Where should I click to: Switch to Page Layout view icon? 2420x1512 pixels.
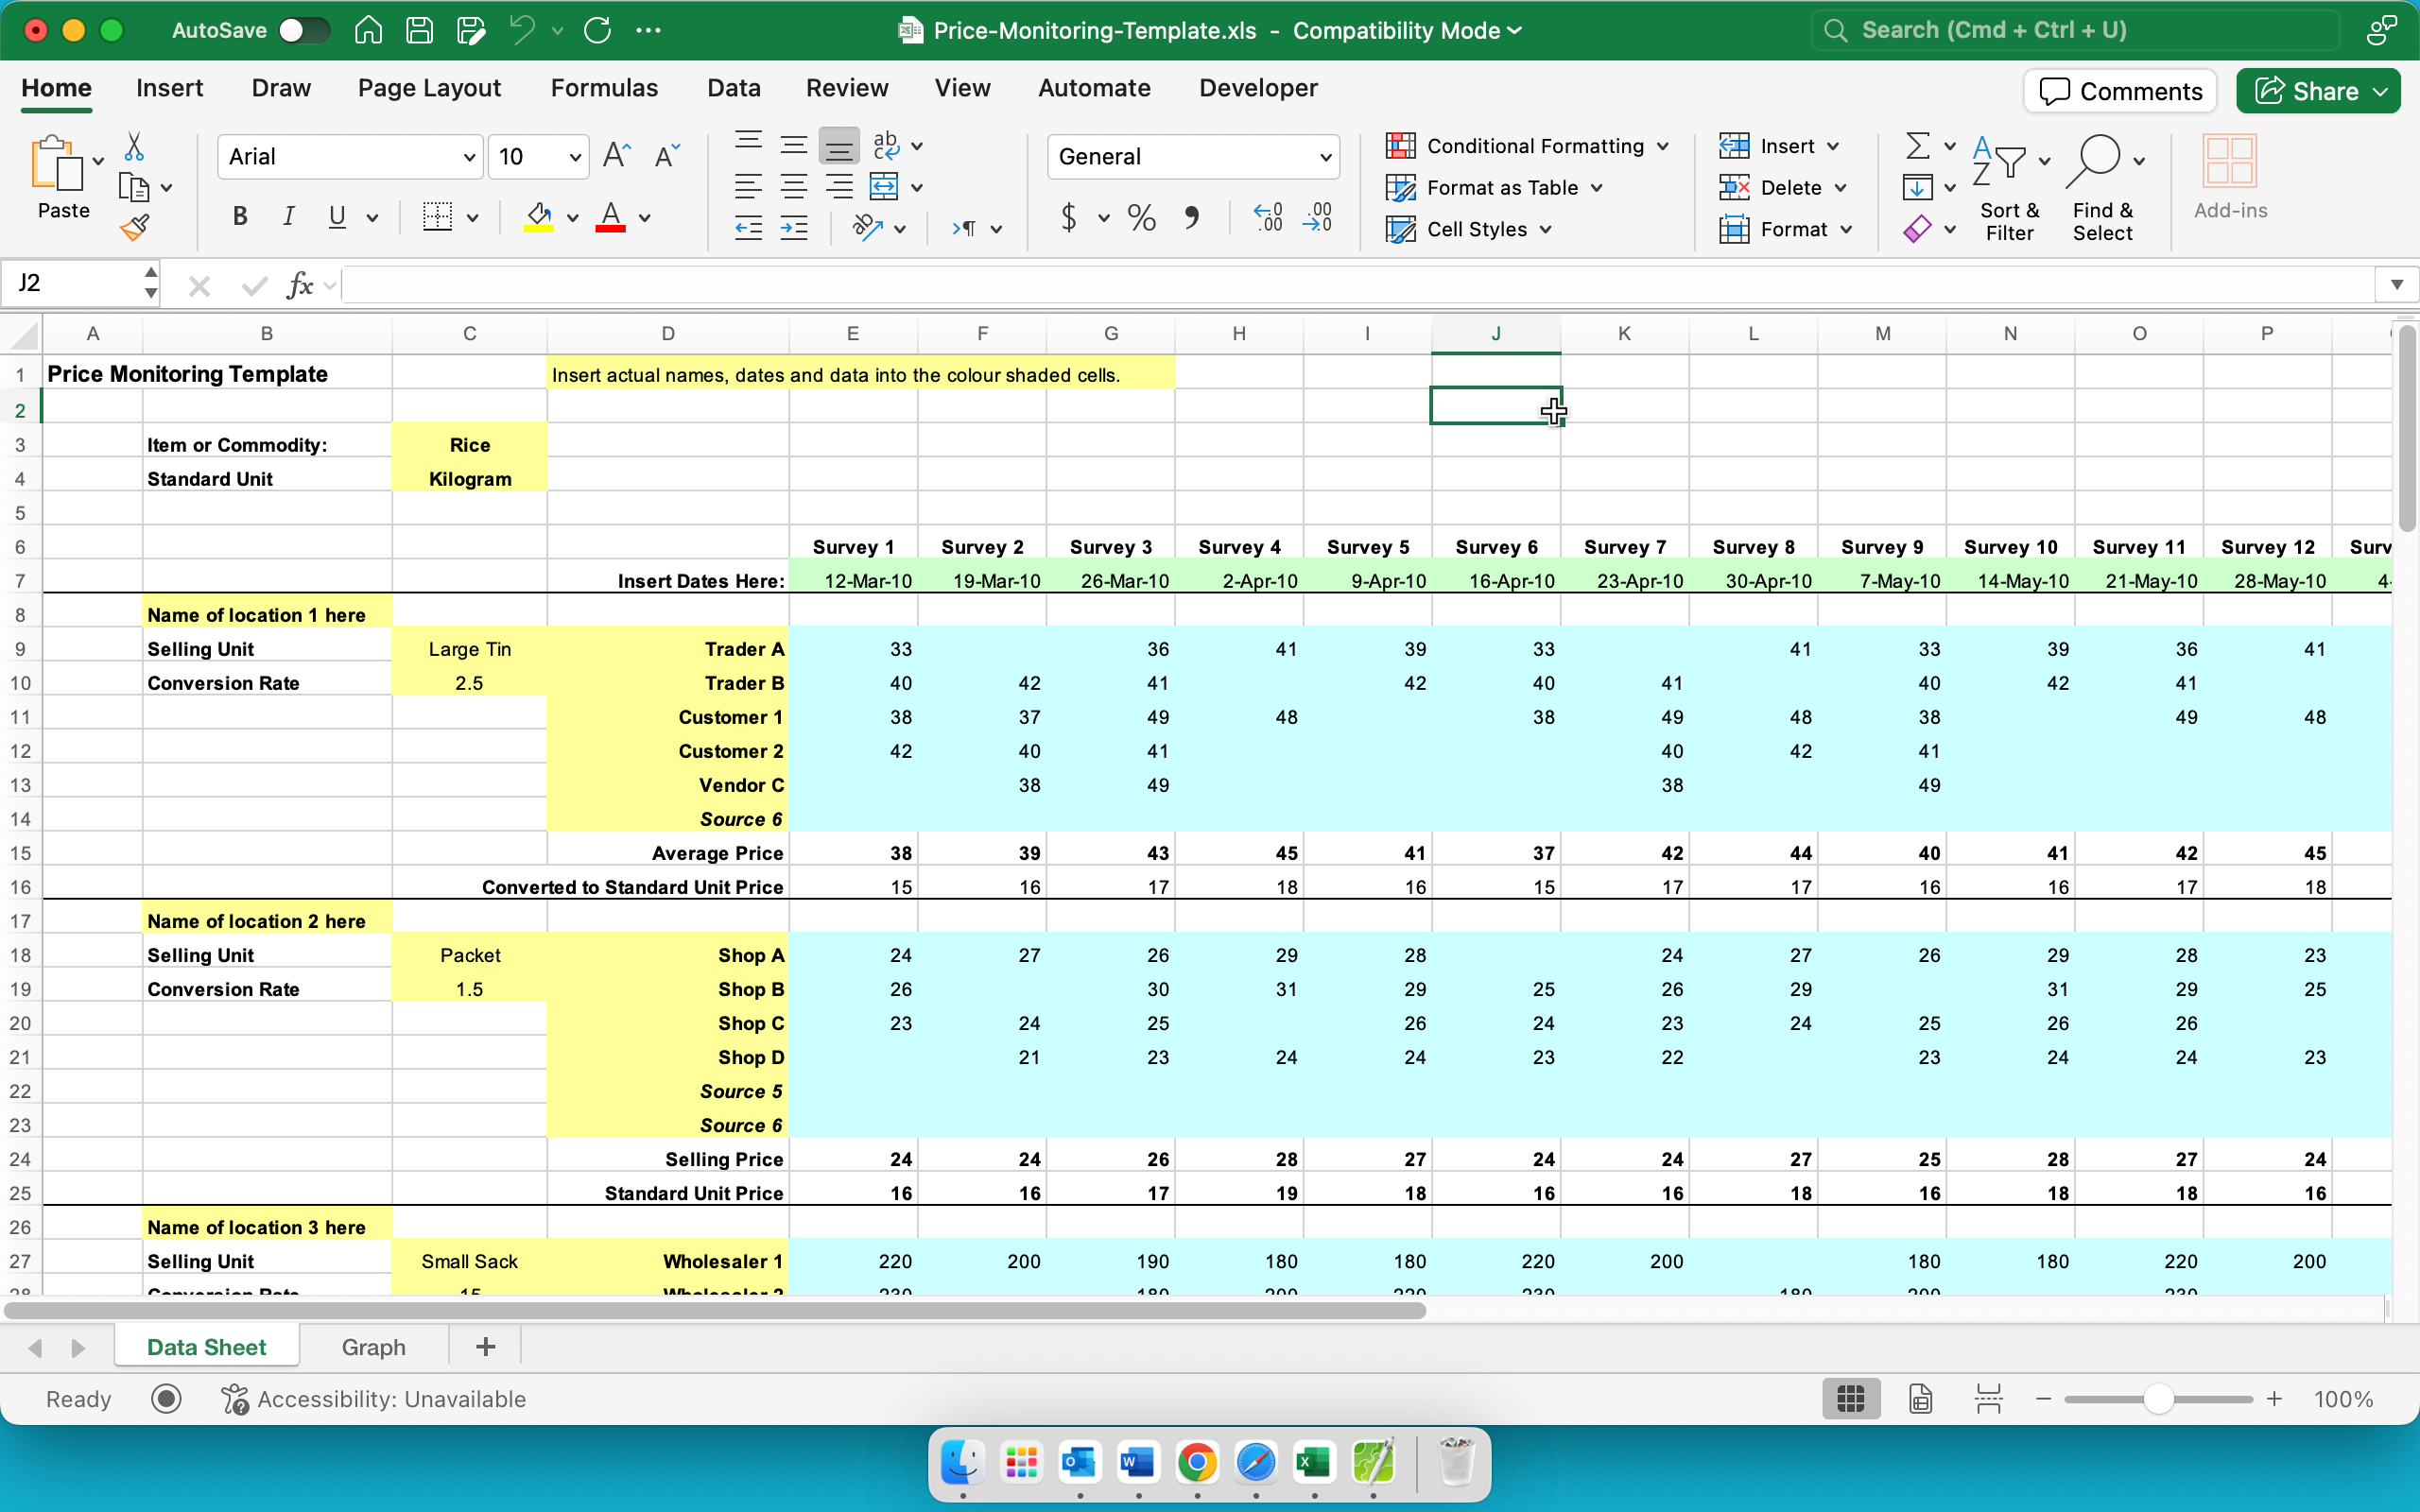click(1920, 1399)
